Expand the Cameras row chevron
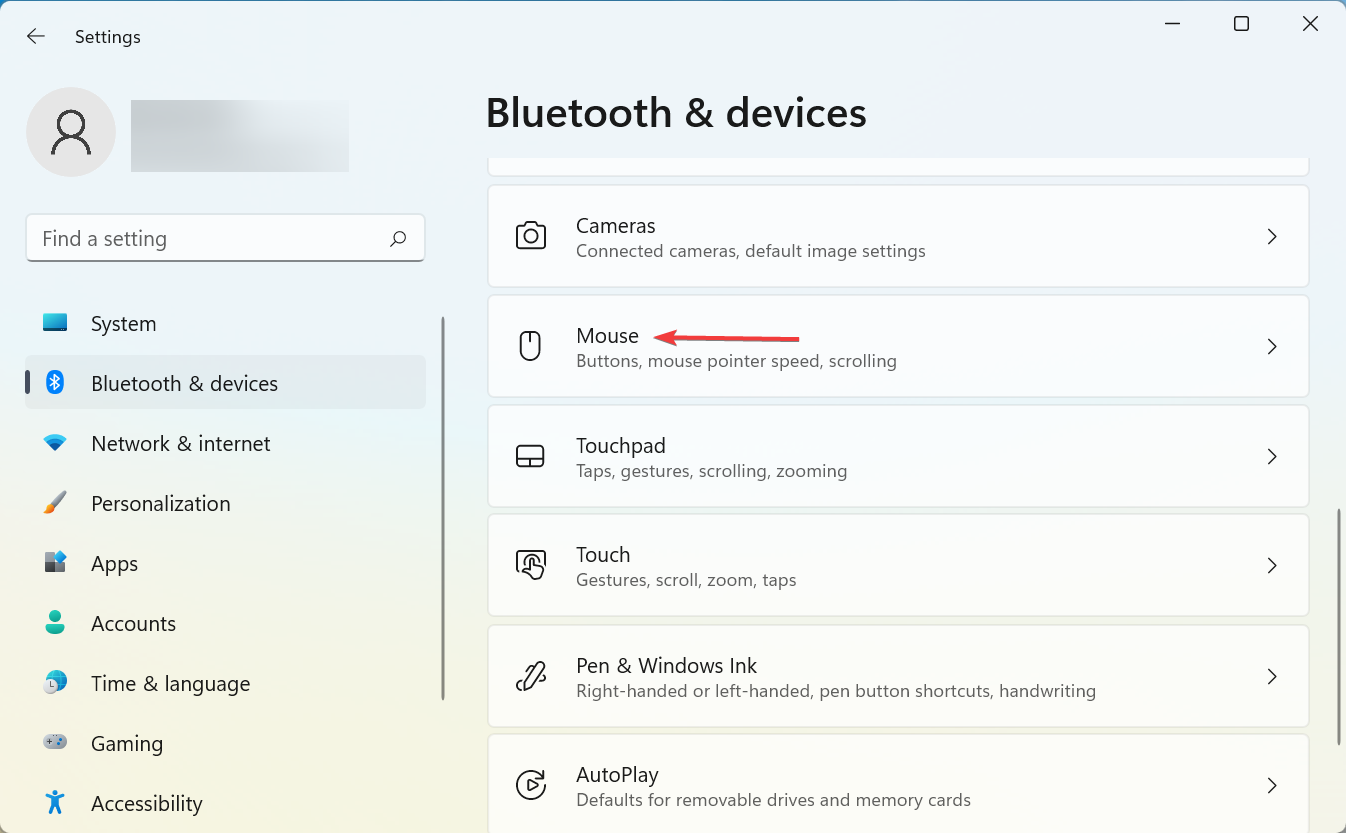 click(1272, 236)
